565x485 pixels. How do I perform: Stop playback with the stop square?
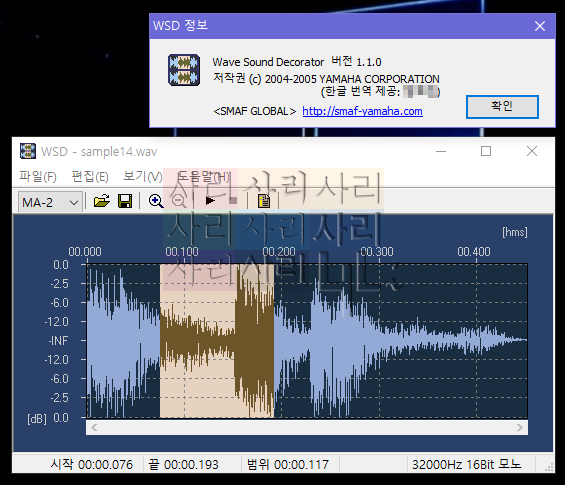233,200
